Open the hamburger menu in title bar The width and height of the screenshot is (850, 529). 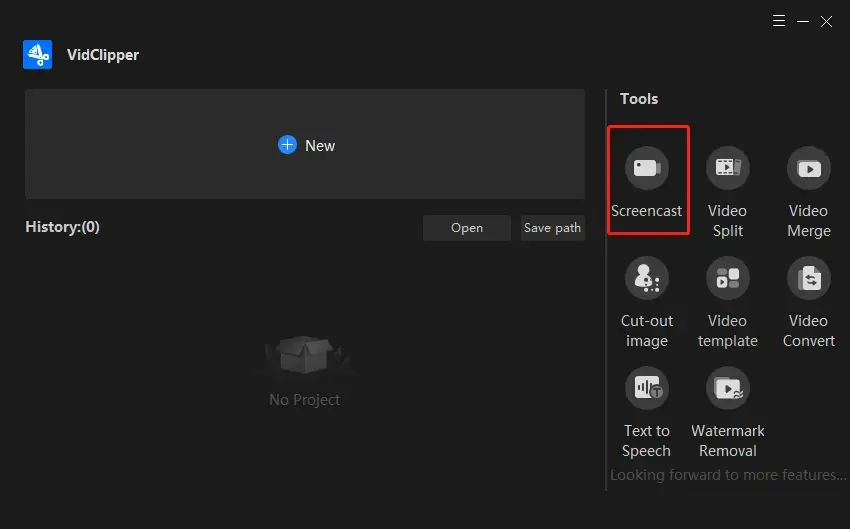click(779, 21)
